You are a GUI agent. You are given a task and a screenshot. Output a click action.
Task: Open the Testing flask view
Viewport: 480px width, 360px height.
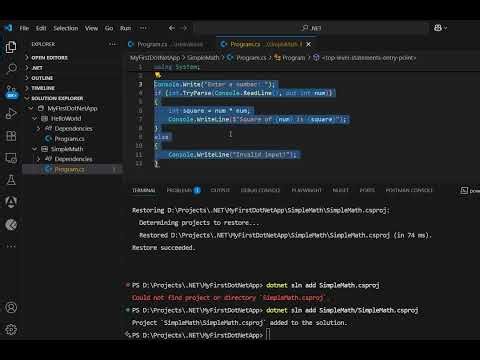pyautogui.click(x=11, y=180)
